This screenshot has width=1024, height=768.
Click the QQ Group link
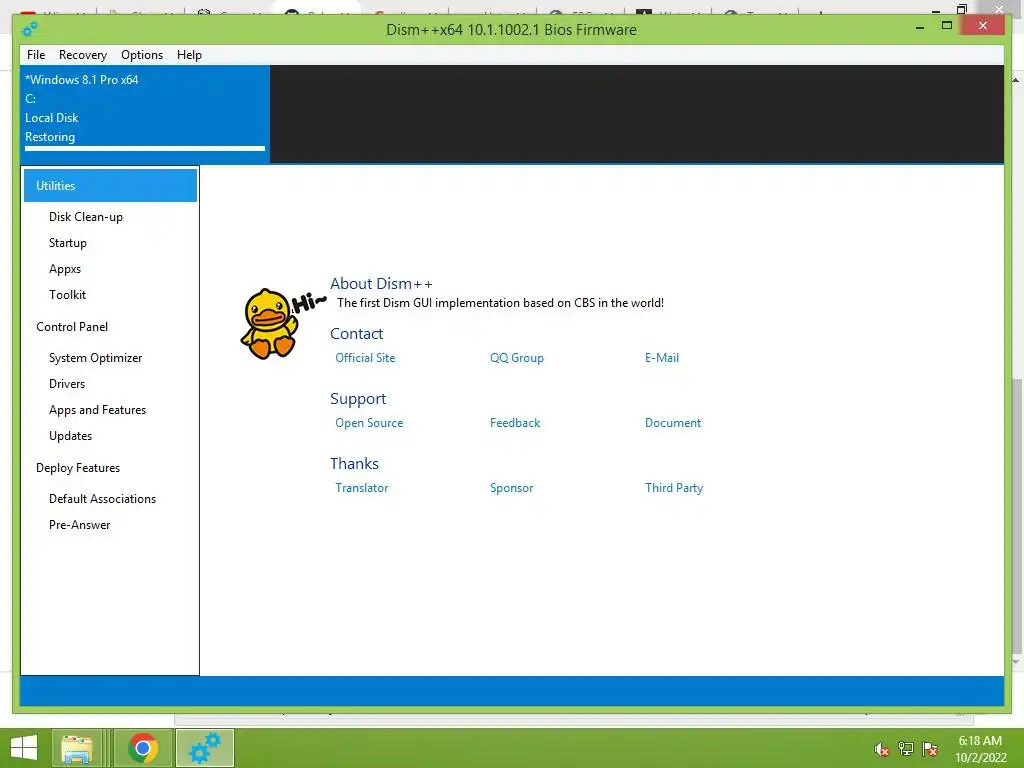tap(517, 358)
